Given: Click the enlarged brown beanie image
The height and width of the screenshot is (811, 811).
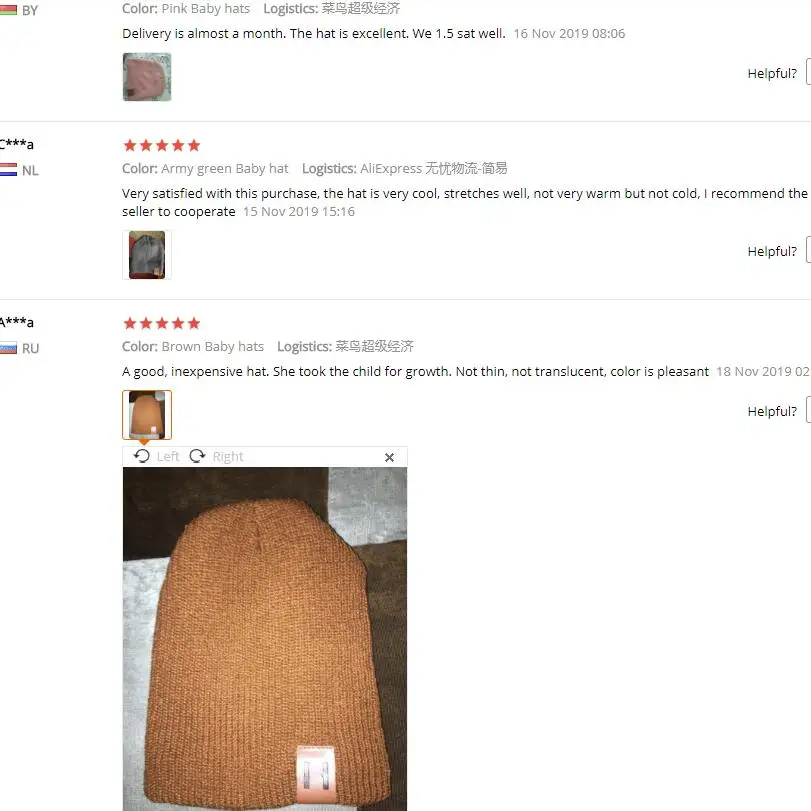Looking at the screenshot, I should tap(265, 639).
